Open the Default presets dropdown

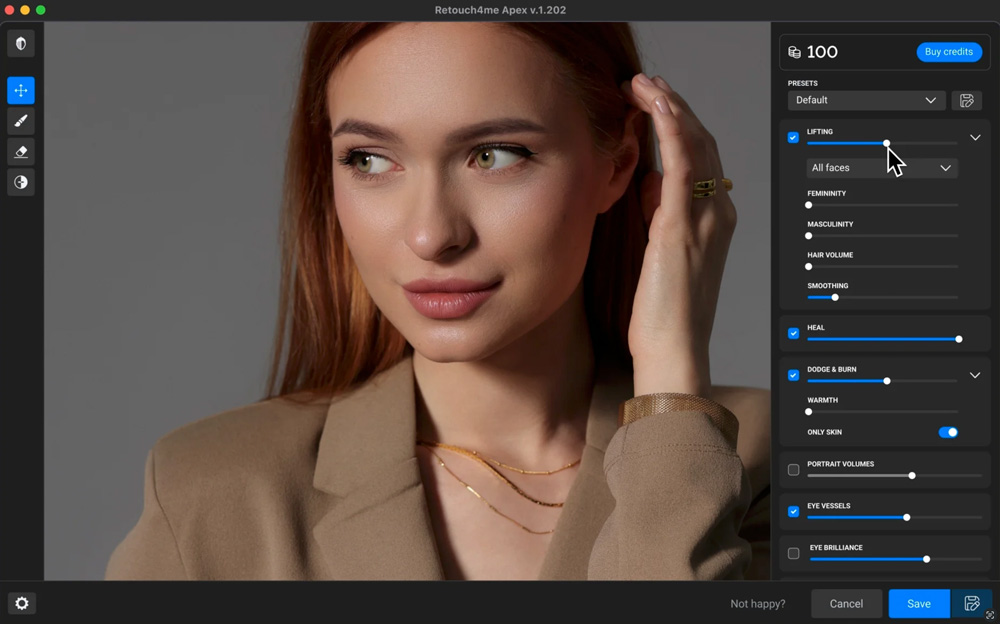click(866, 101)
